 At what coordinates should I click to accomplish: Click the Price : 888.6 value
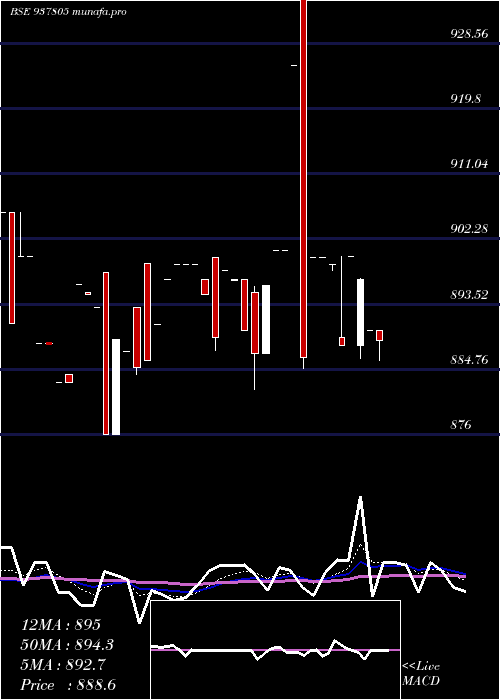(68, 685)
